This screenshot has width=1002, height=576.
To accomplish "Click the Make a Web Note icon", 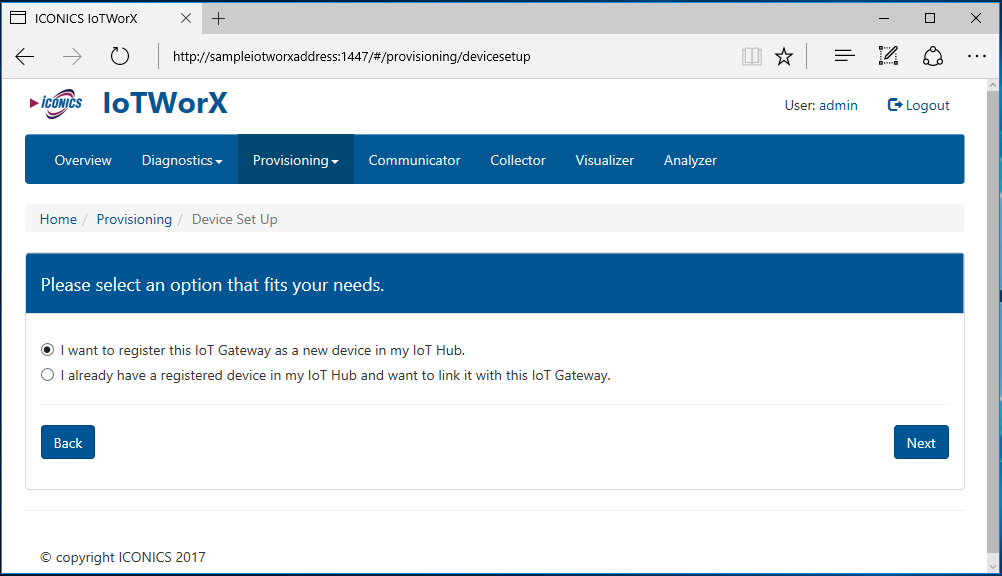I will tap(888, 57).
